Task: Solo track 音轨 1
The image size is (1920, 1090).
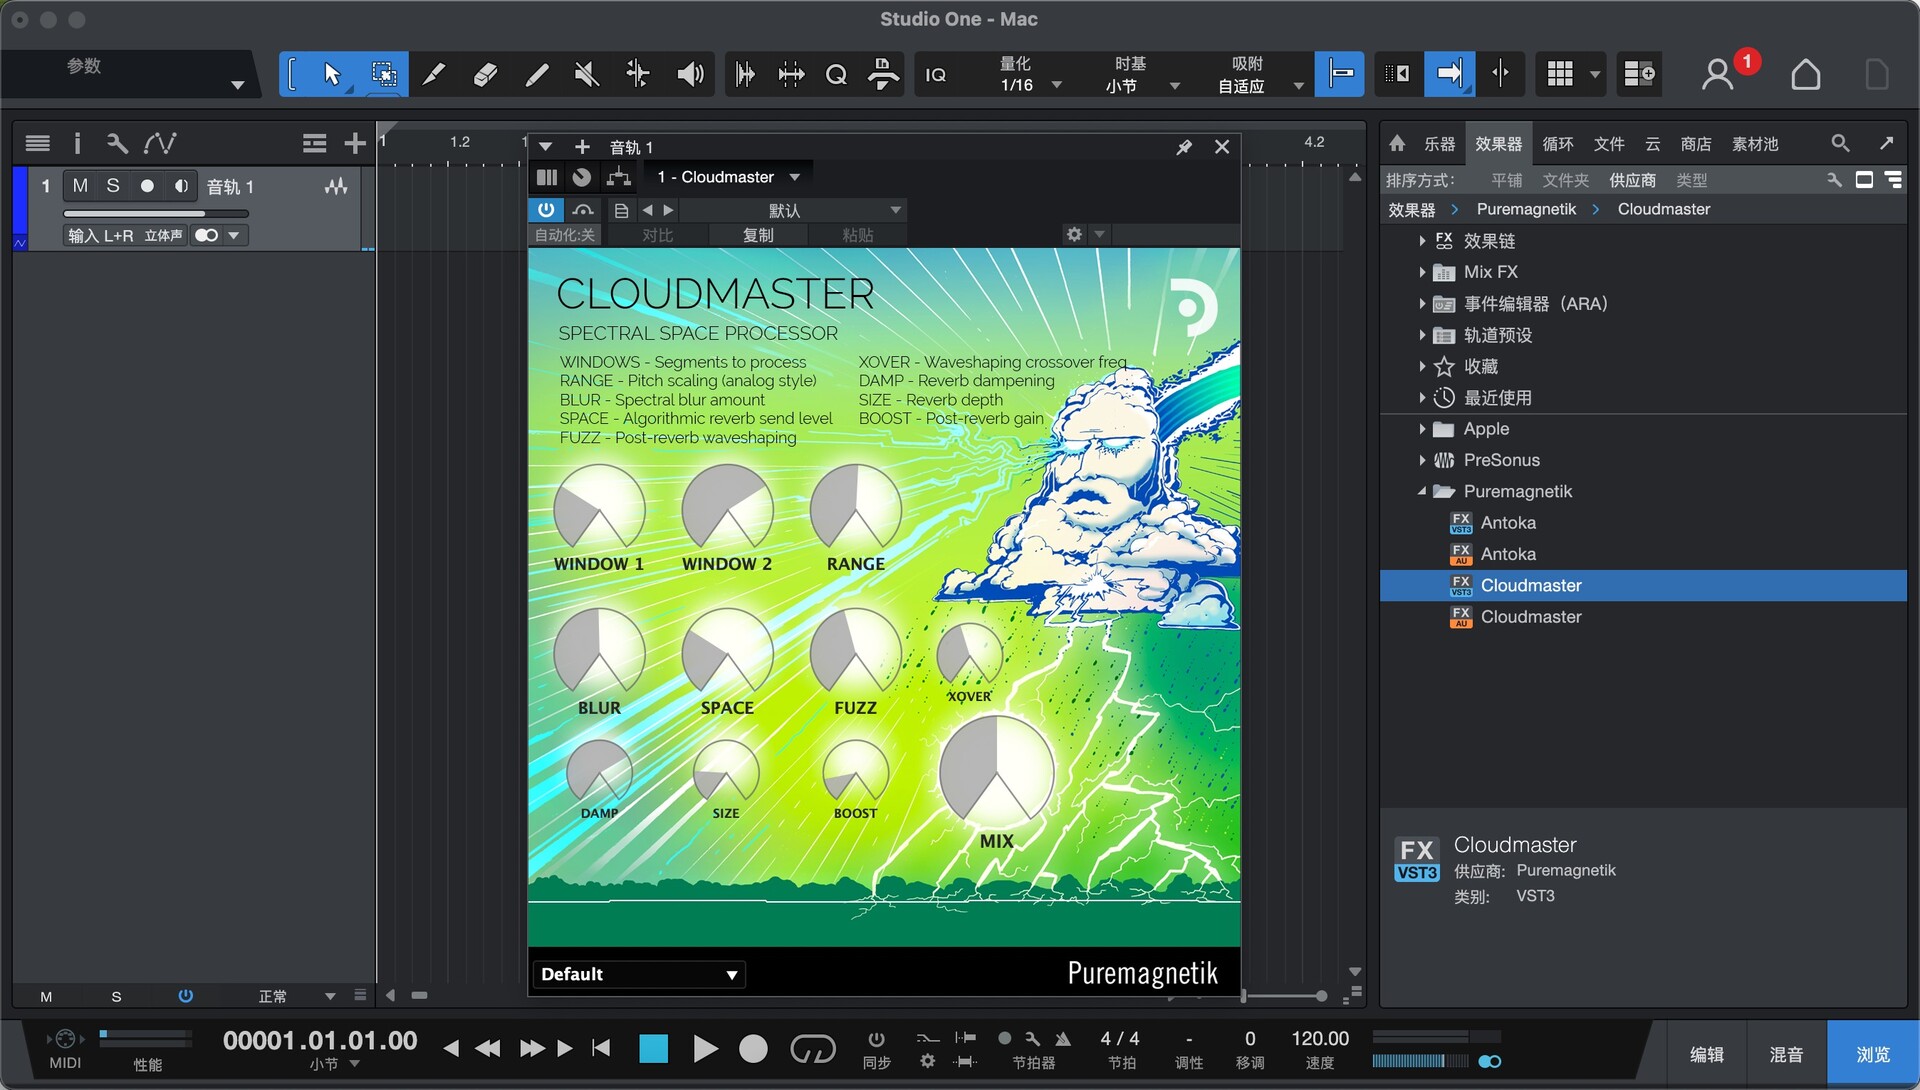Action: (x=113, y=186)
